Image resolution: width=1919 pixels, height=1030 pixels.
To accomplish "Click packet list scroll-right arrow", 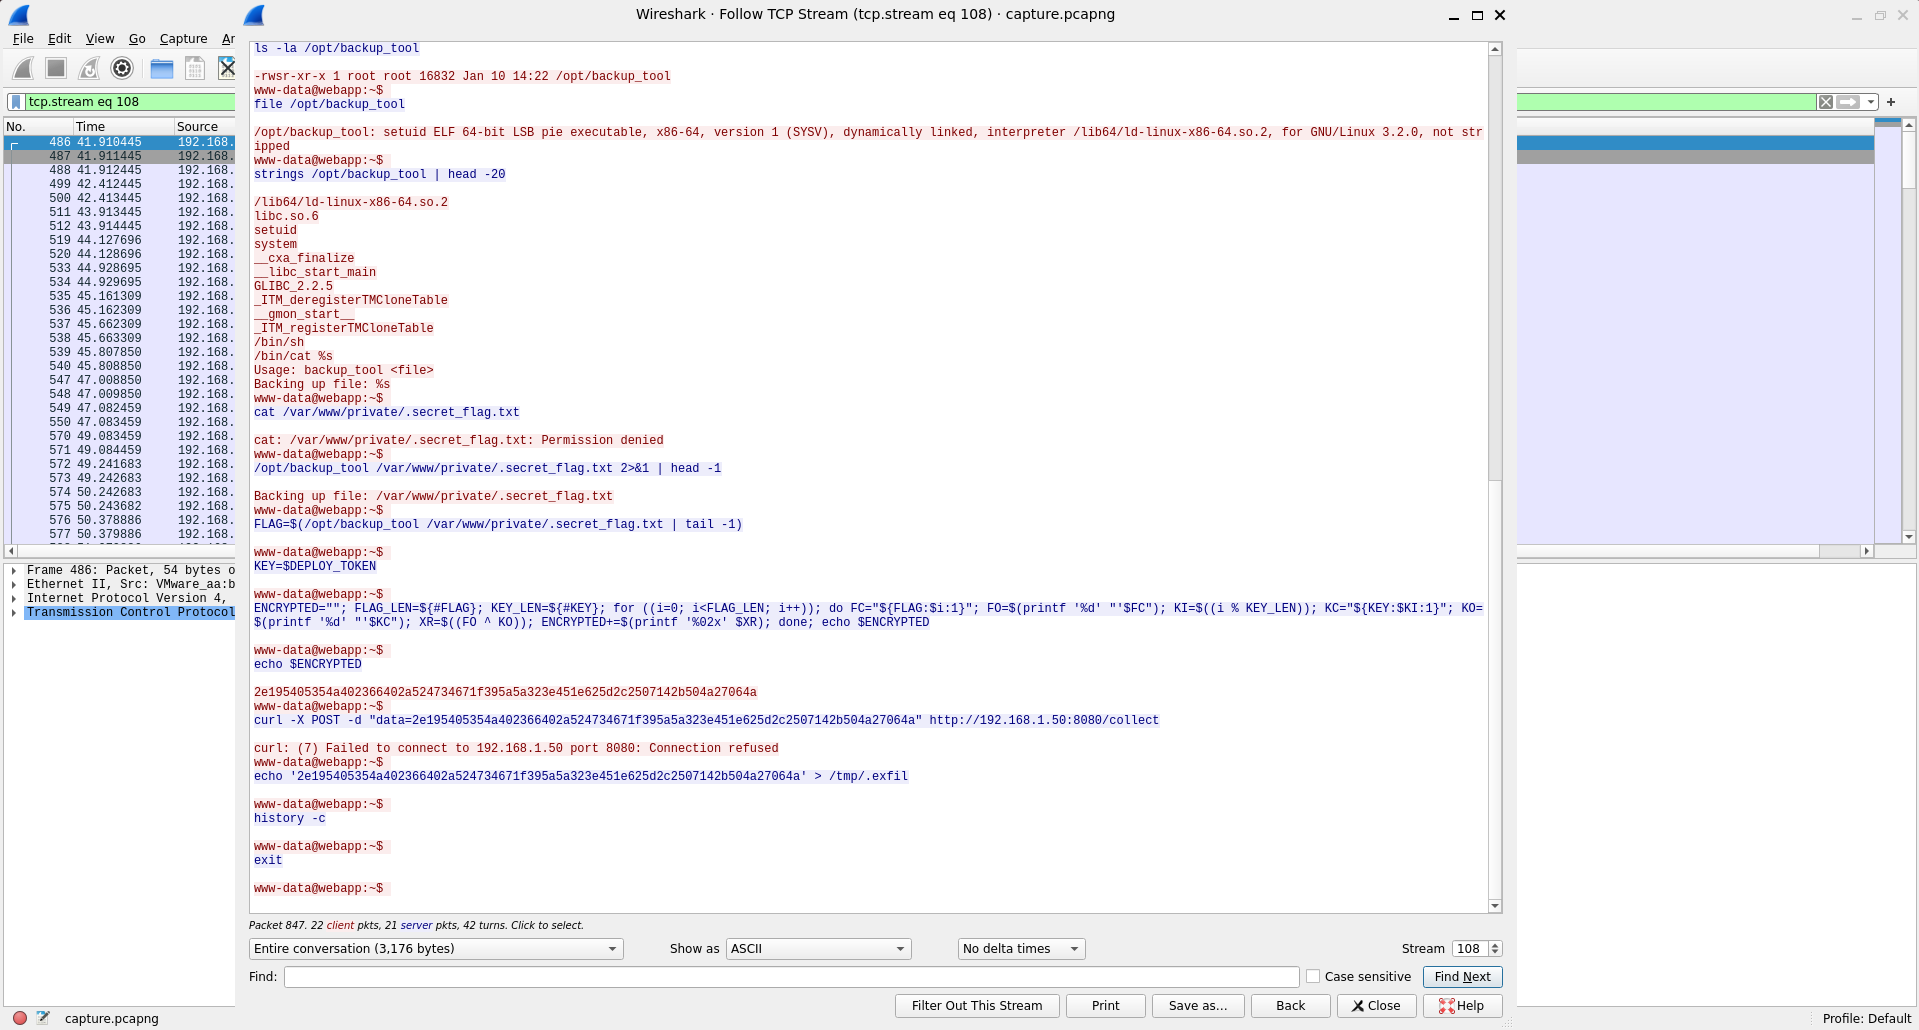I will (x=1866, y=551).
